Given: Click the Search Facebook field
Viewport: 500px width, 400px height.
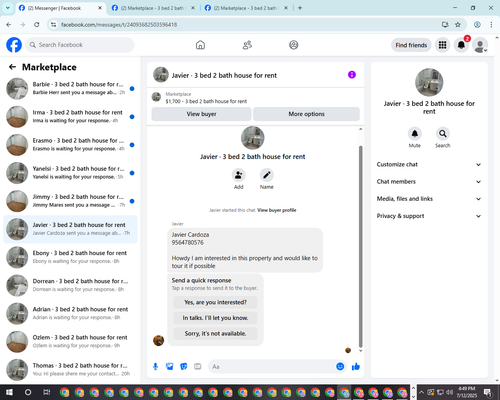Looking at the screenshot, I should 80,45.
